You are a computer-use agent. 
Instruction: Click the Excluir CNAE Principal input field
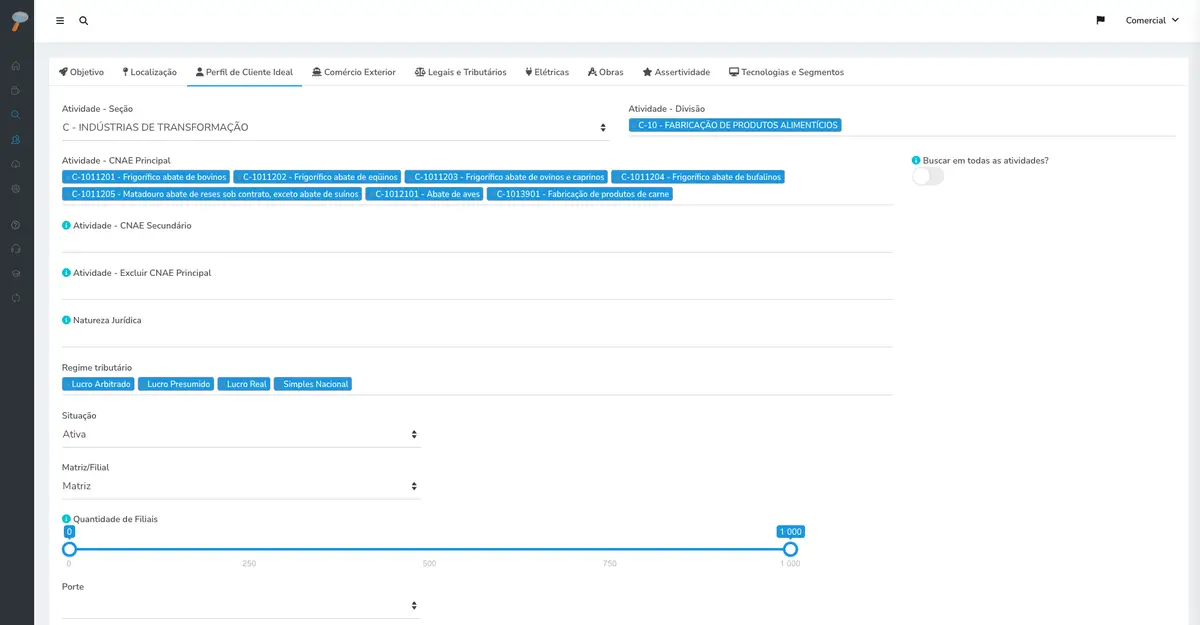point(477,289)
